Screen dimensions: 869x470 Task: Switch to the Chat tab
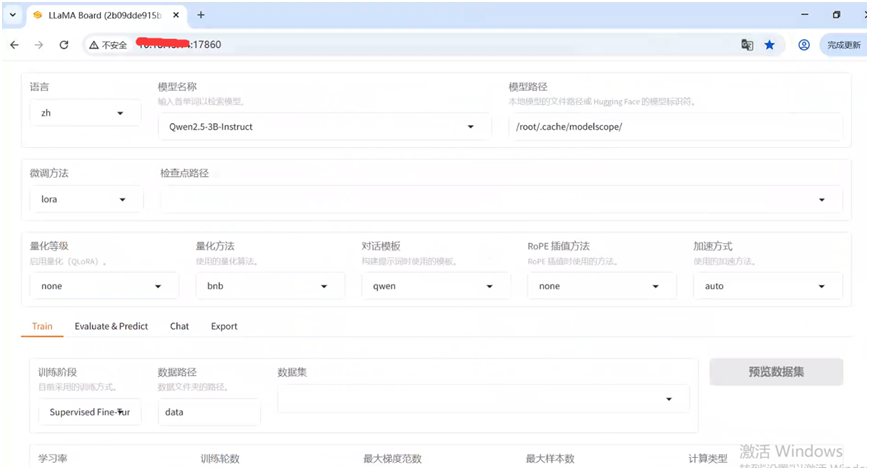pos(180,326)
